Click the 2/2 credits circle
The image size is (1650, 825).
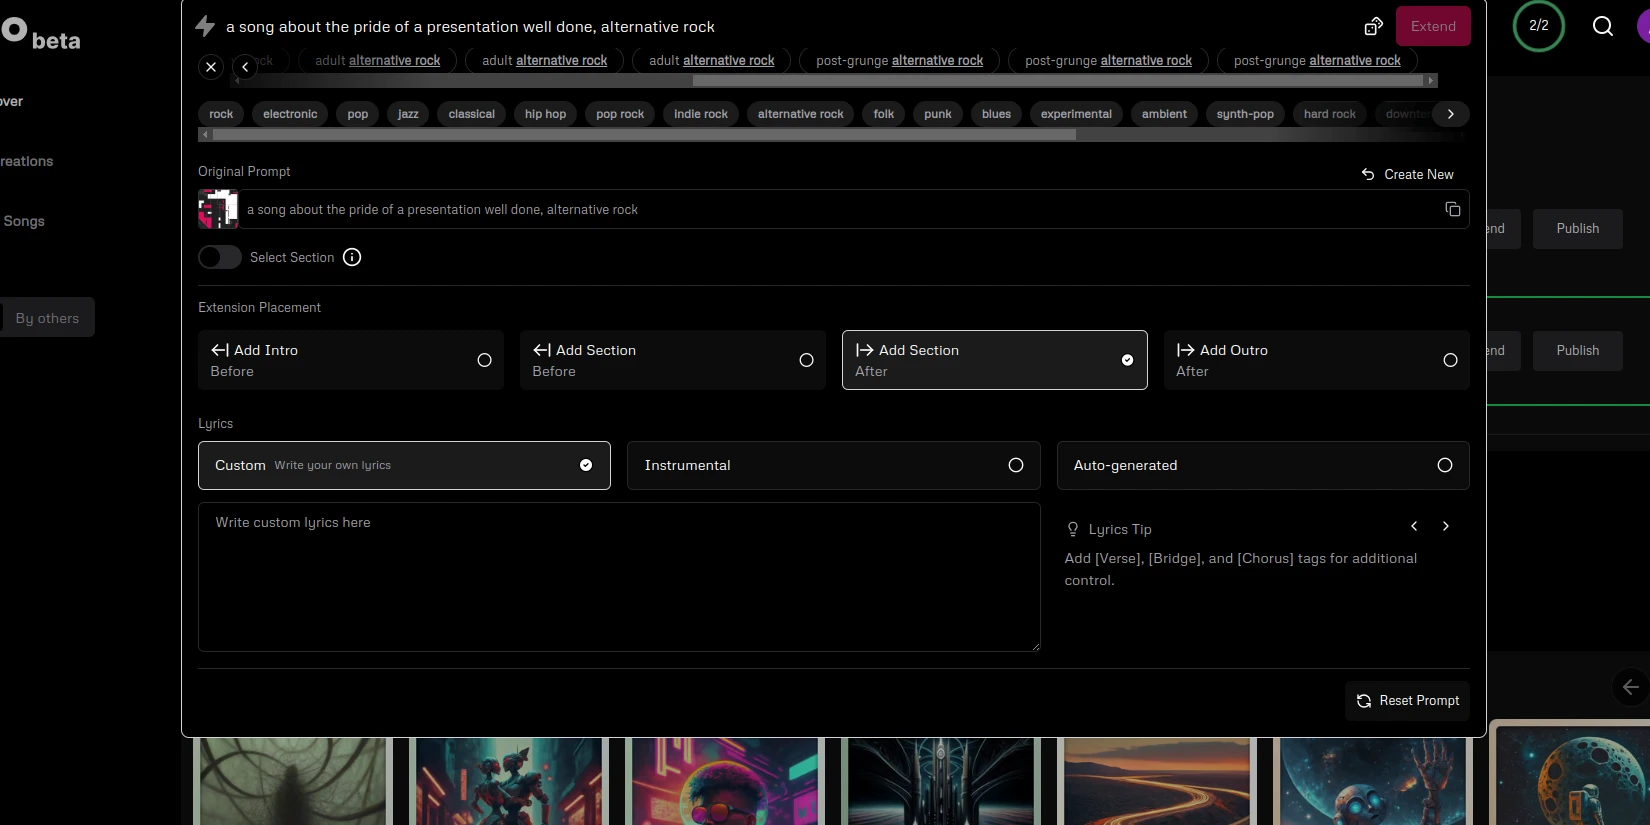point(1538,26)
